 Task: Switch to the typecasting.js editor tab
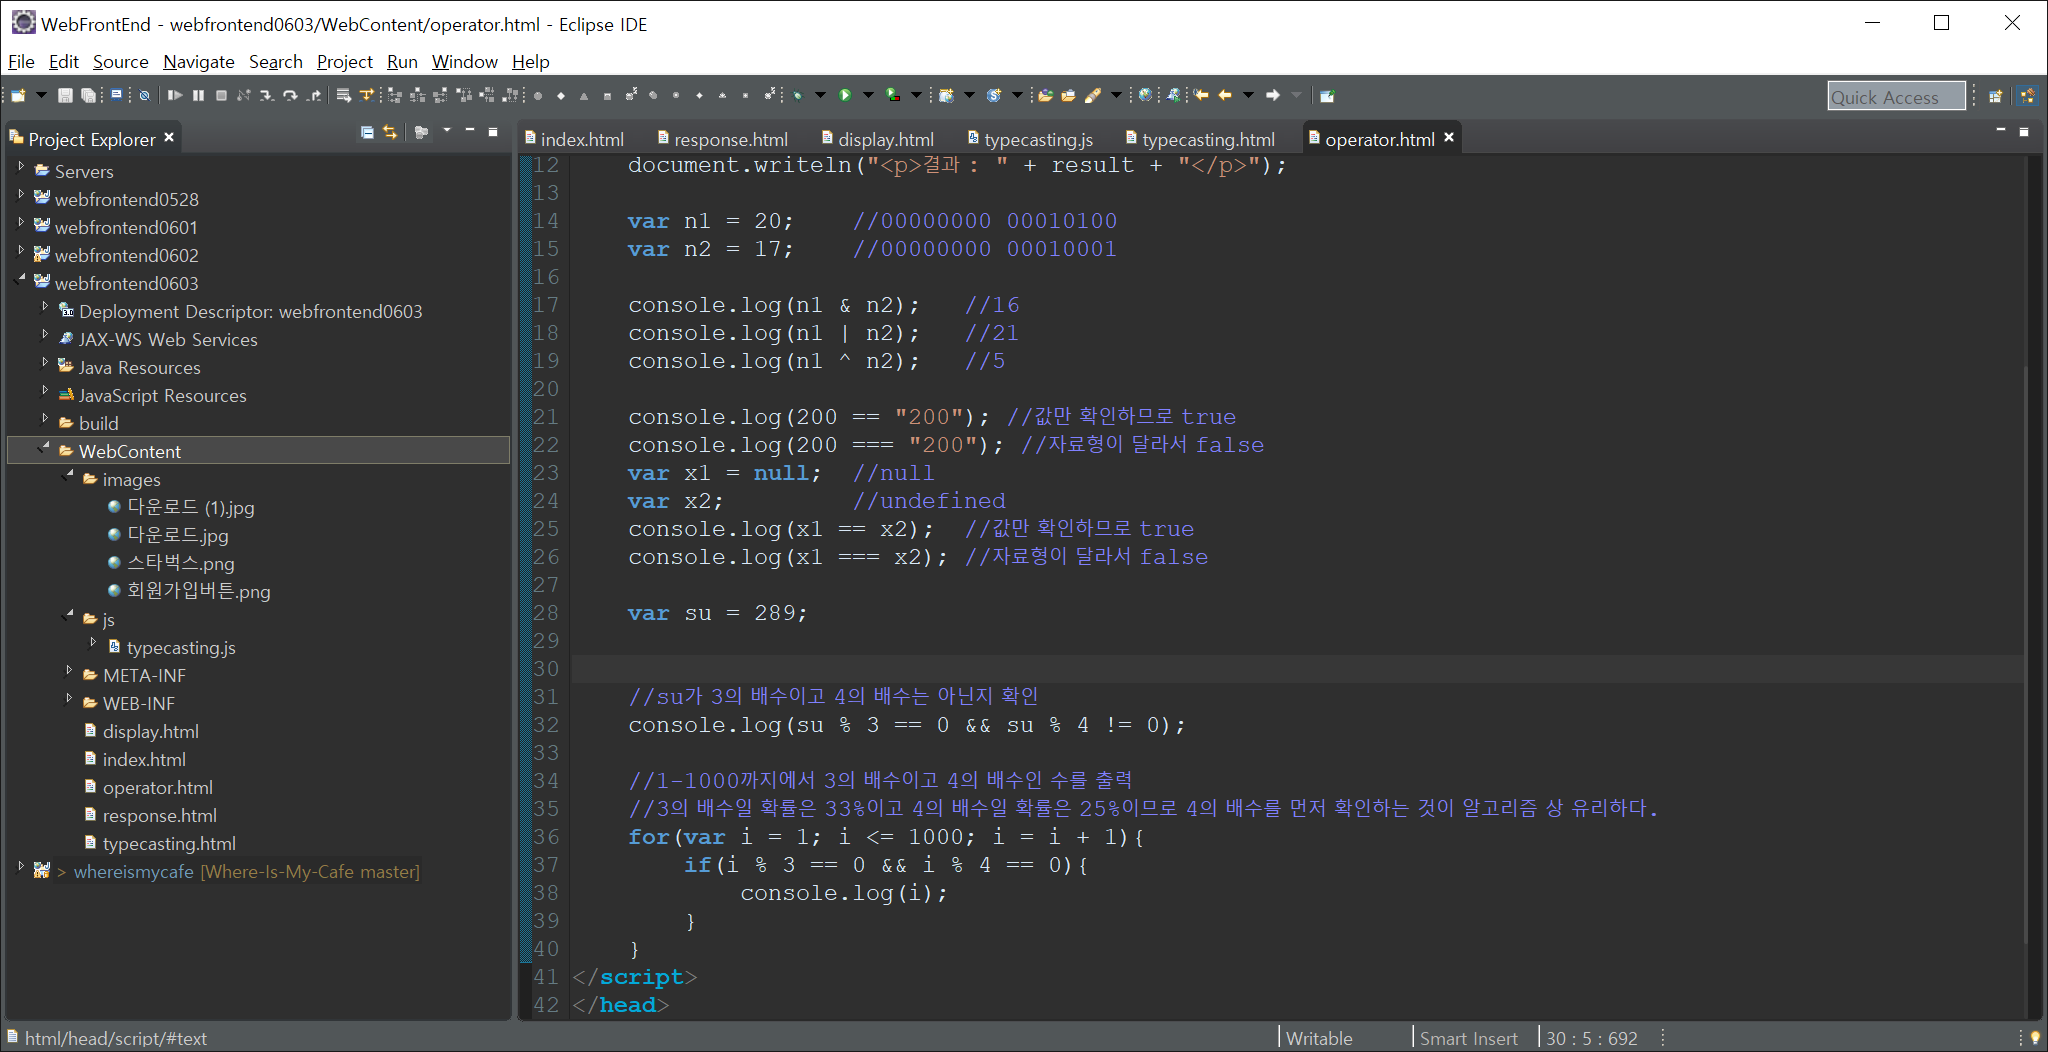(x=1030, y=139)
